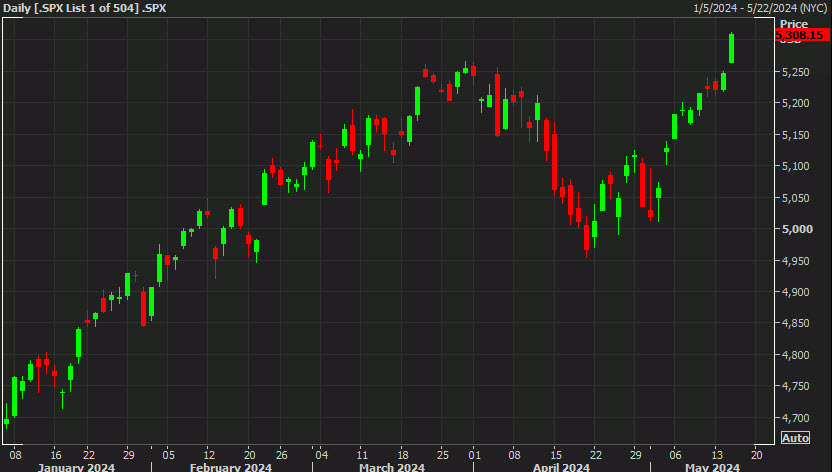
Task: Click the lowest red candle just below 5,000 in April
Action: point(586,238)
